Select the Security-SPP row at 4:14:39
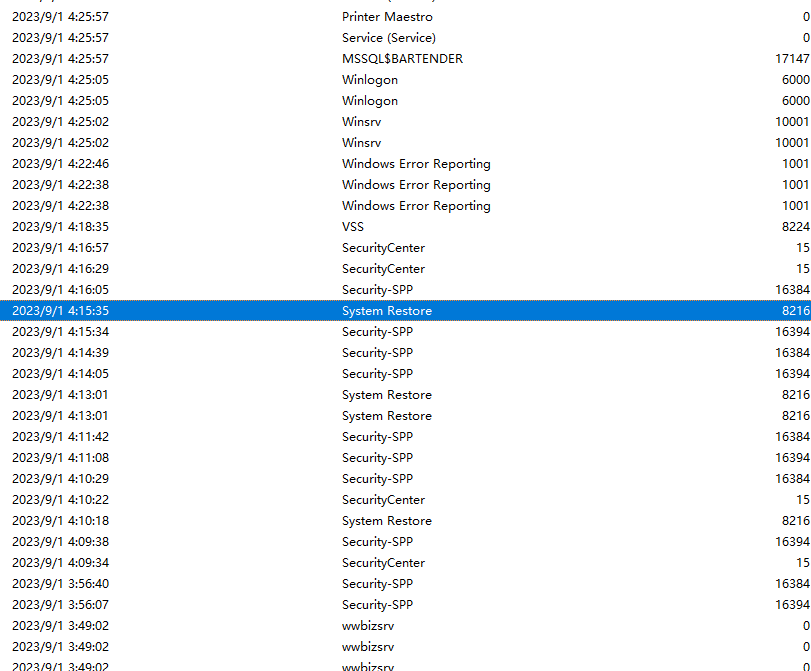The width and height of the screenshot is (811, 671). click(x=406, y=353)
